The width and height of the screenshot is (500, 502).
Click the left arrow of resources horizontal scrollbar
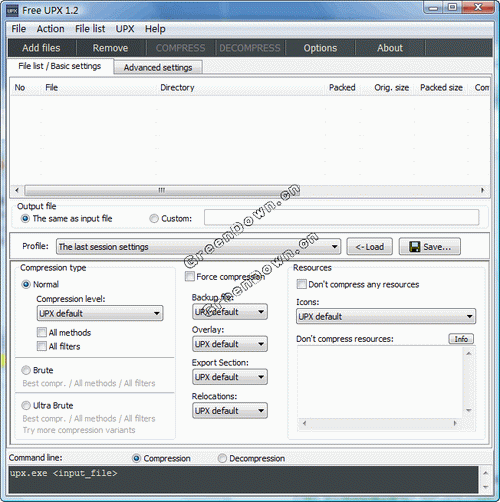pos(304,423)
